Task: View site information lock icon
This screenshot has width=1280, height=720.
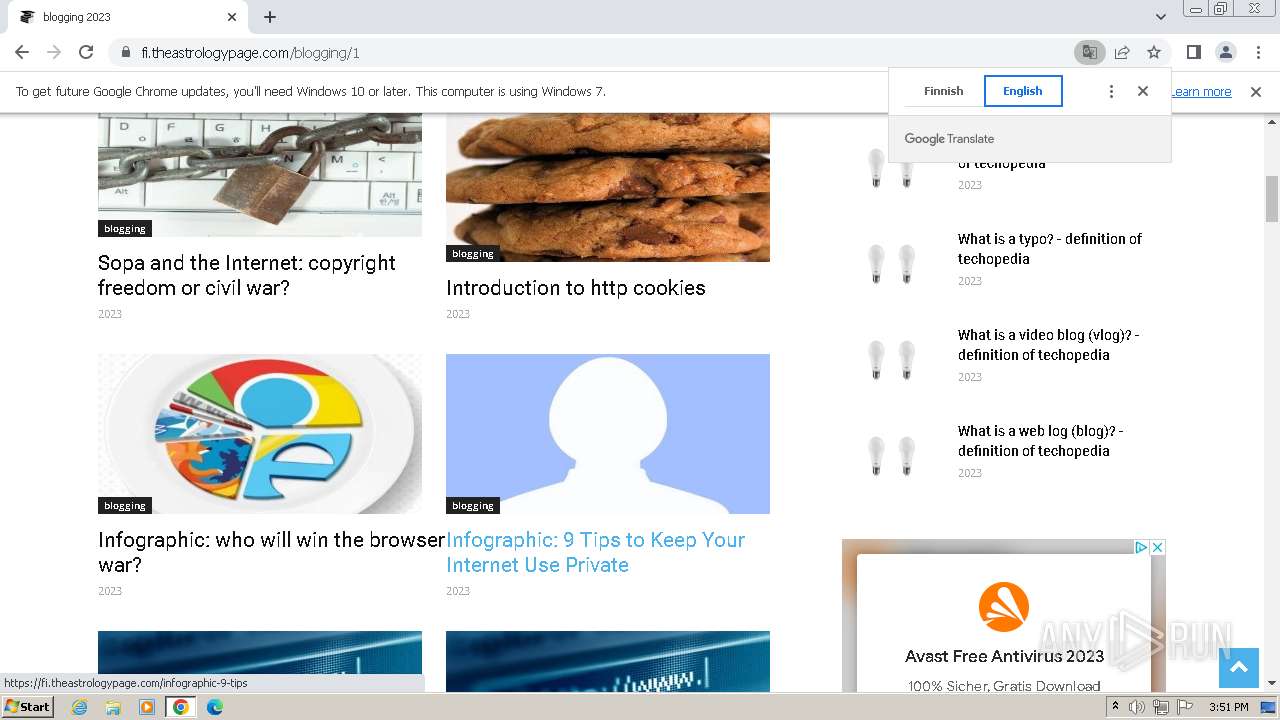Action: pos(125,52)
